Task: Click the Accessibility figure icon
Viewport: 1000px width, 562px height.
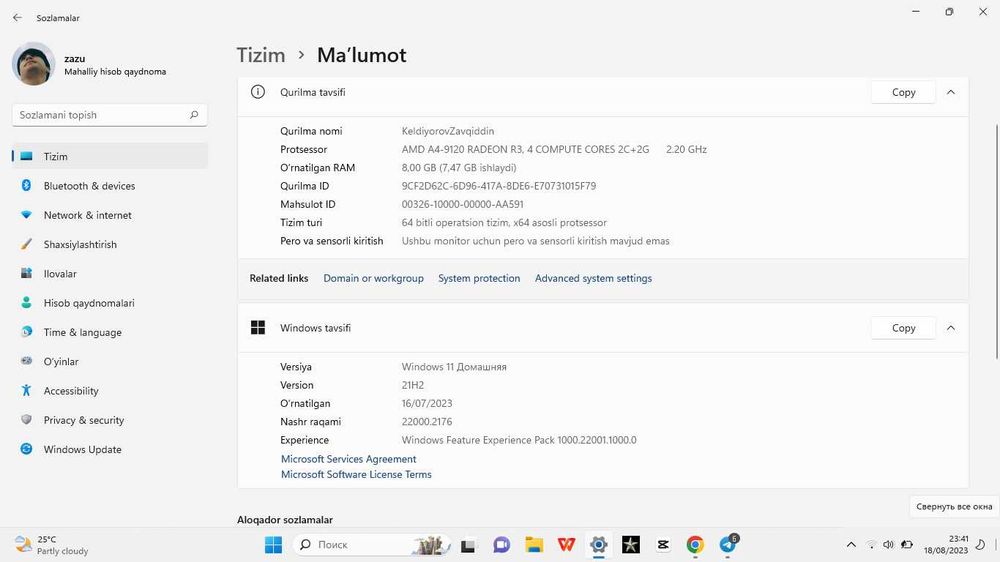Action: (26, 390)
